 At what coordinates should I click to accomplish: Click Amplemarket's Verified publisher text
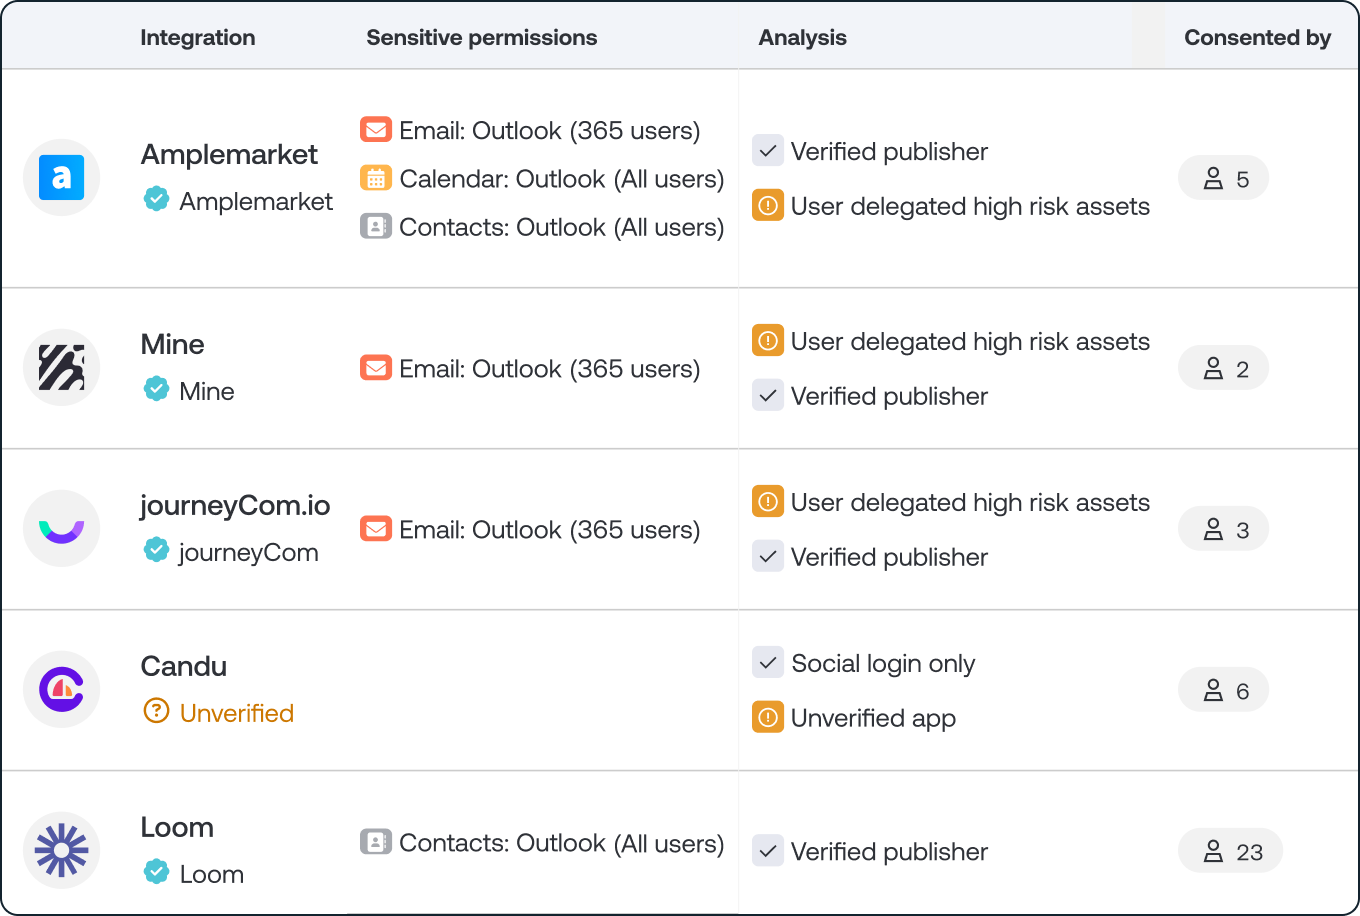pos(889,152)
